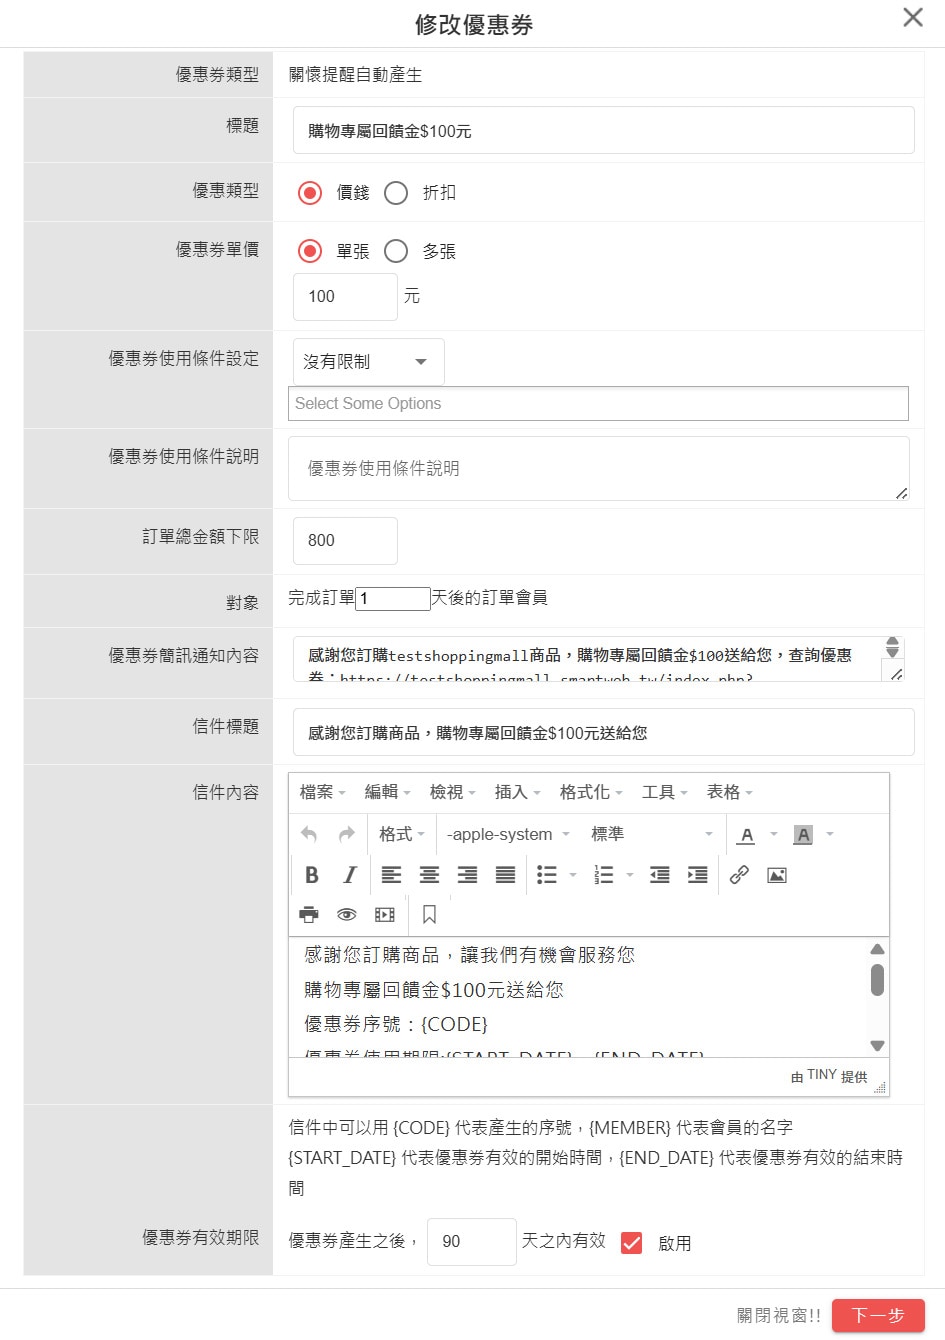Select 價錢 as the discount type
The image size is (945, 1340).
click(x=310, y=192)
